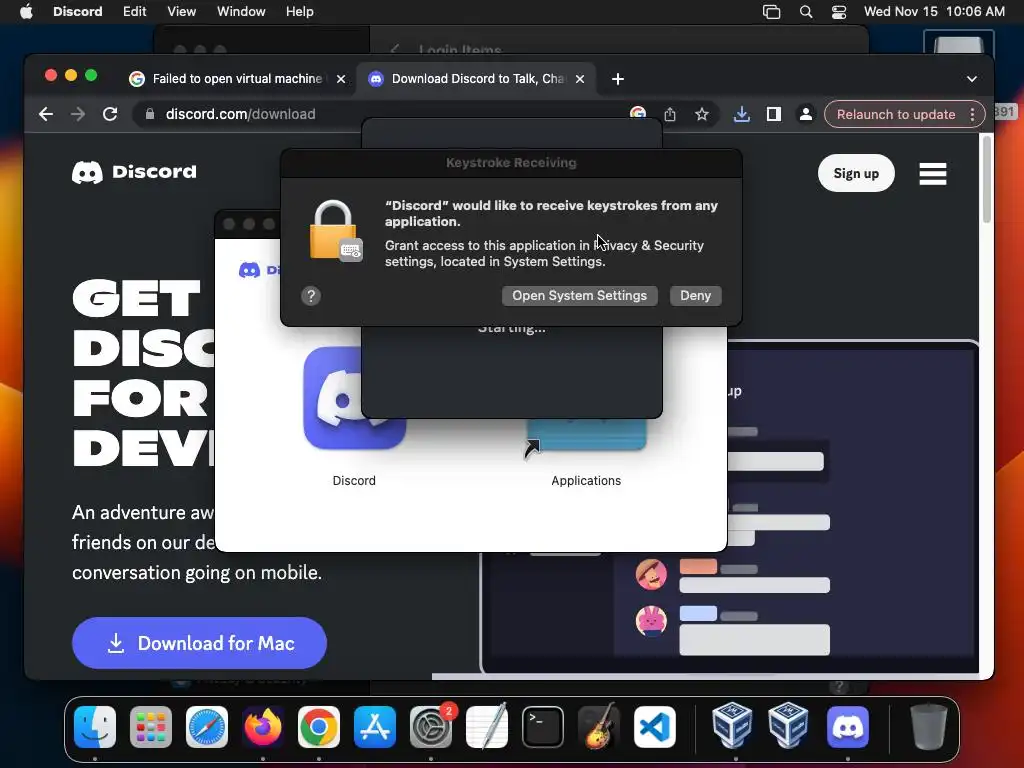The width and height of the screenshot is (1024, 768).
Task: Click Relaunch to update
Action: [896, 114]
